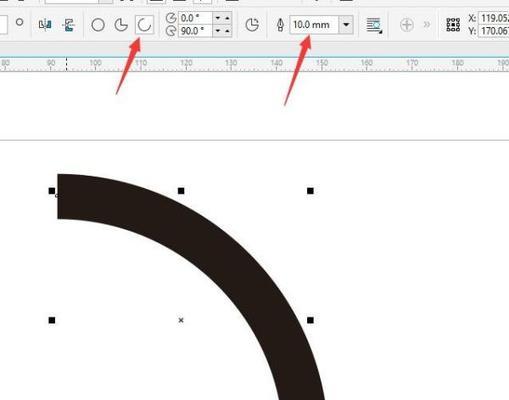Click the Y position field
This screenshot has height=400, width=509.
(494, 31)
